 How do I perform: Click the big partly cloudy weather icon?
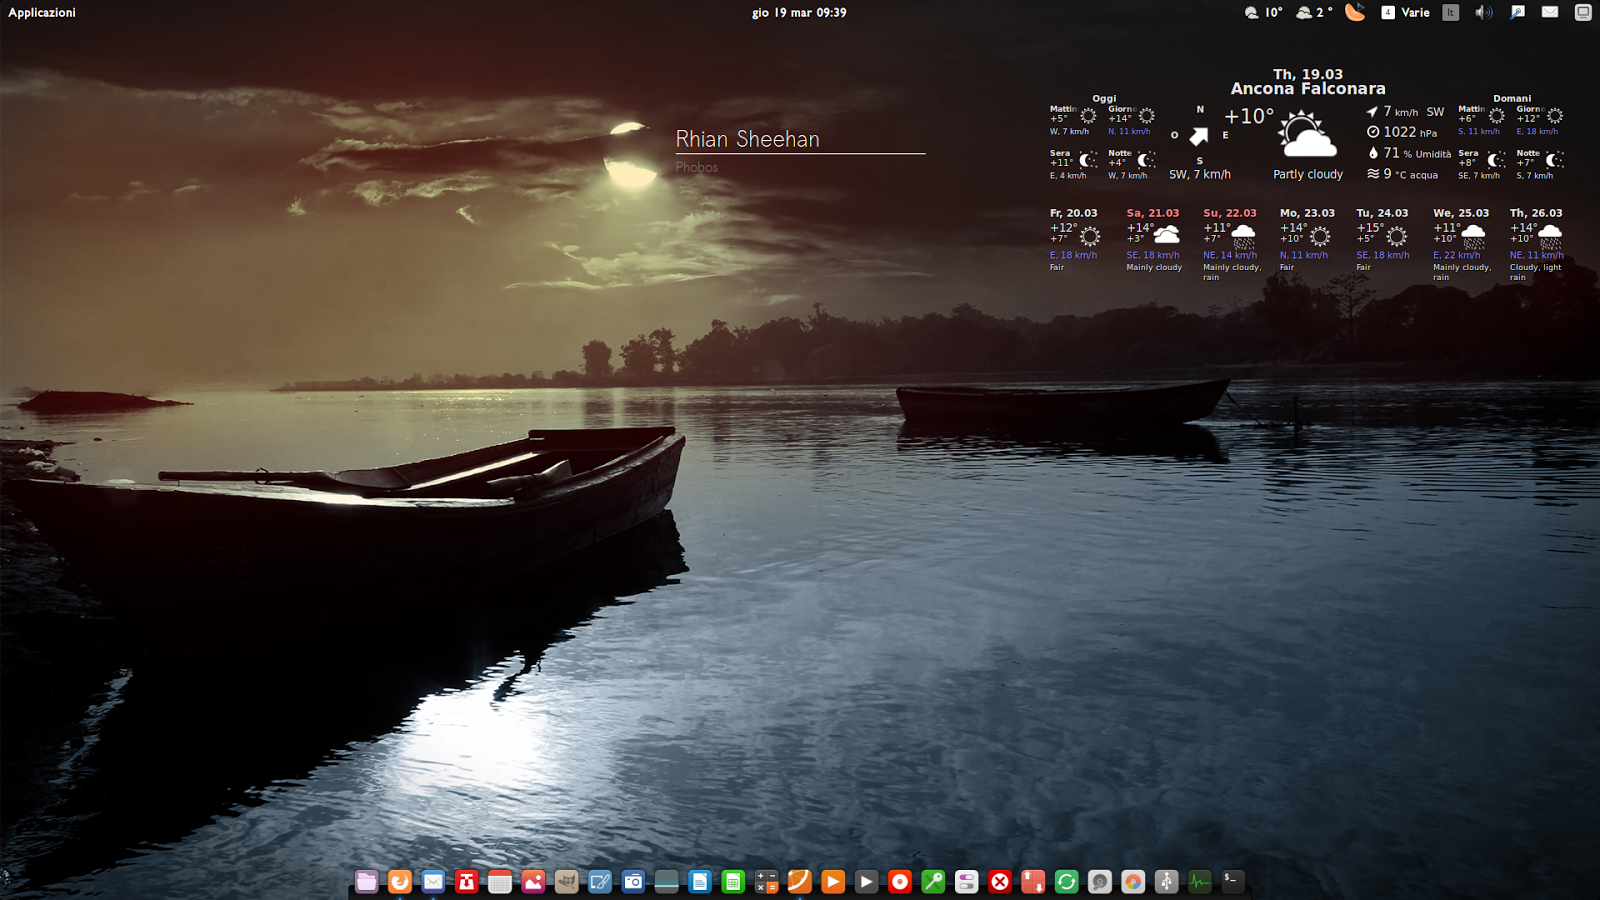1307,135
